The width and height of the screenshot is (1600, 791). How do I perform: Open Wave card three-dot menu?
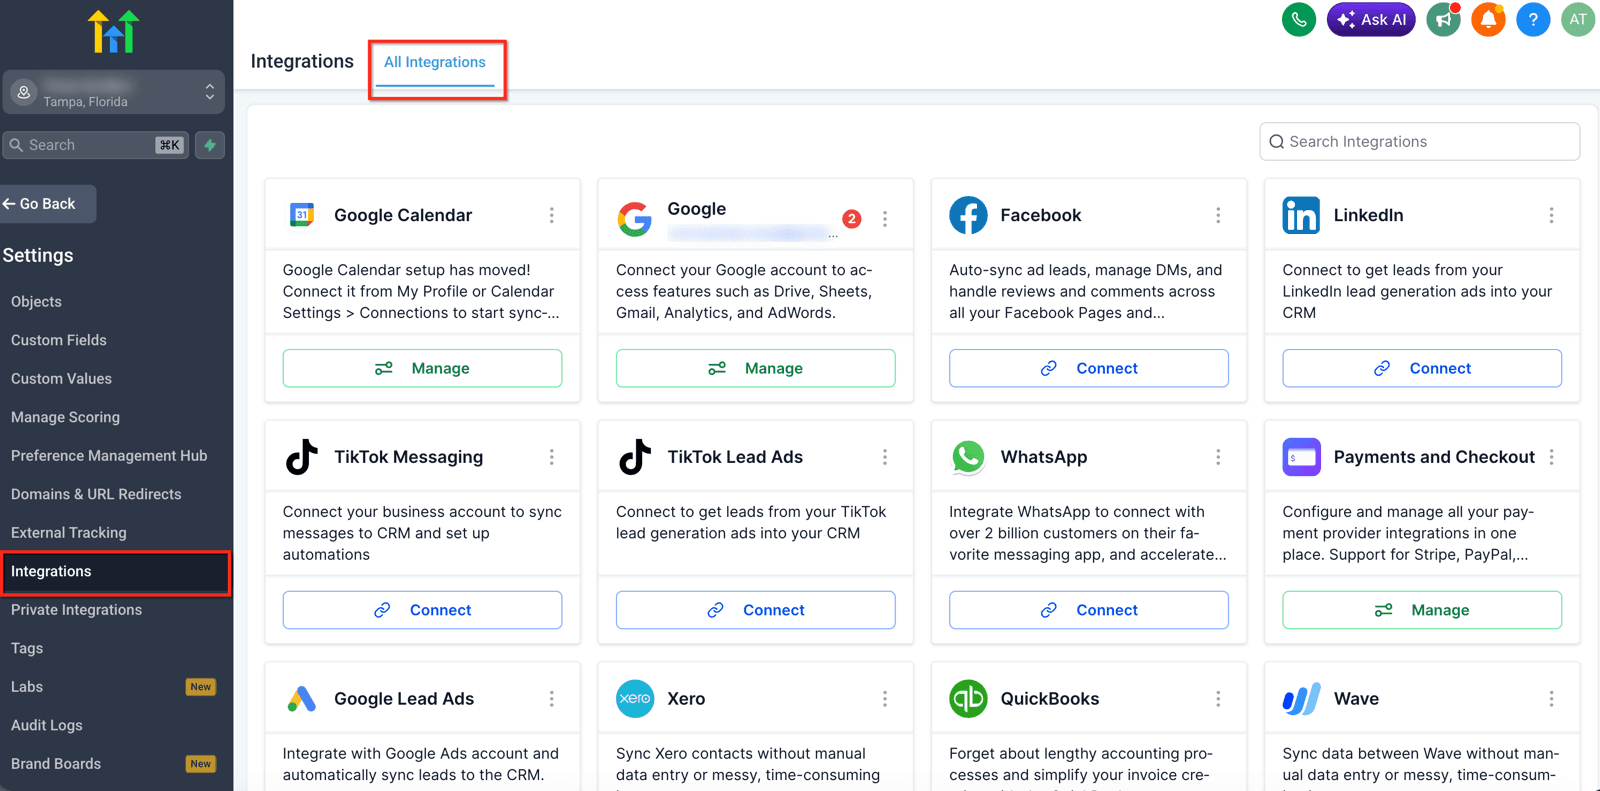click(1551, 699)
